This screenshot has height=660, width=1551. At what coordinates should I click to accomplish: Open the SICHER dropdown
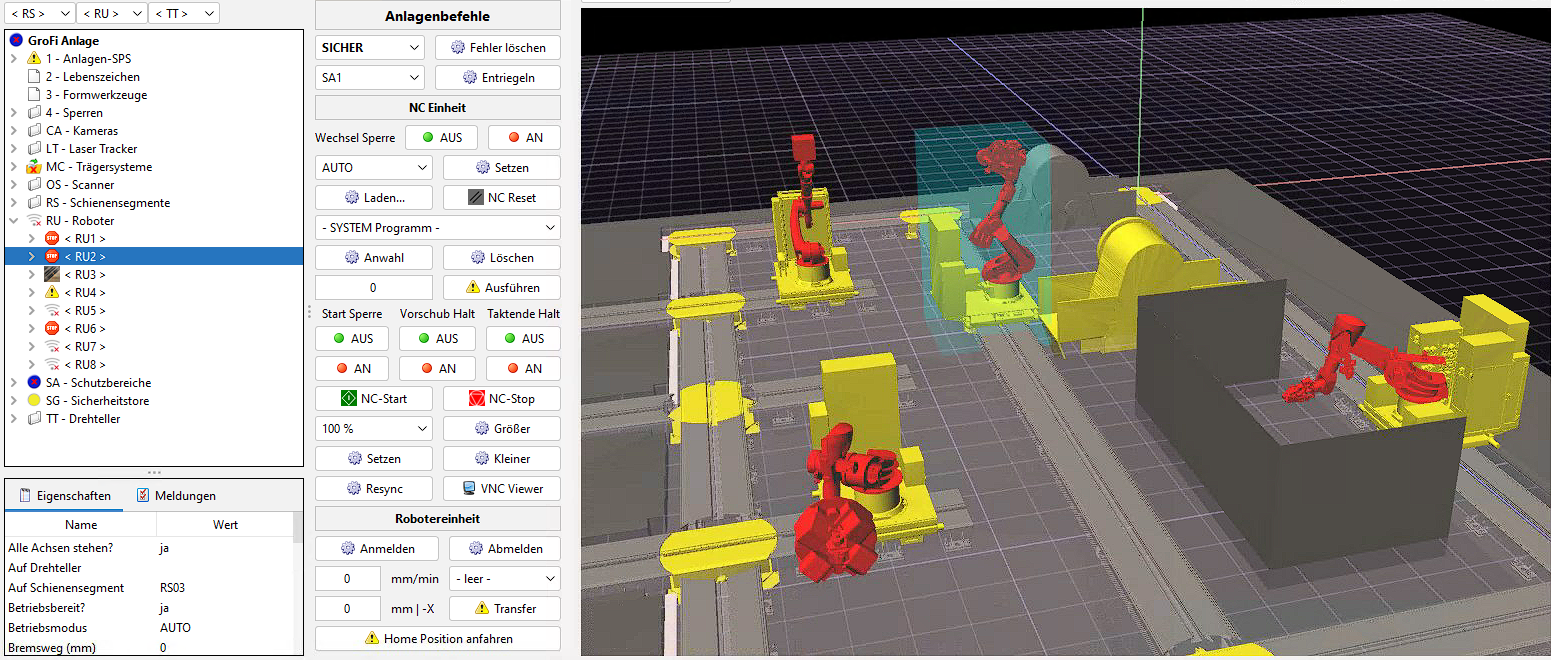[x=370, y=48]
